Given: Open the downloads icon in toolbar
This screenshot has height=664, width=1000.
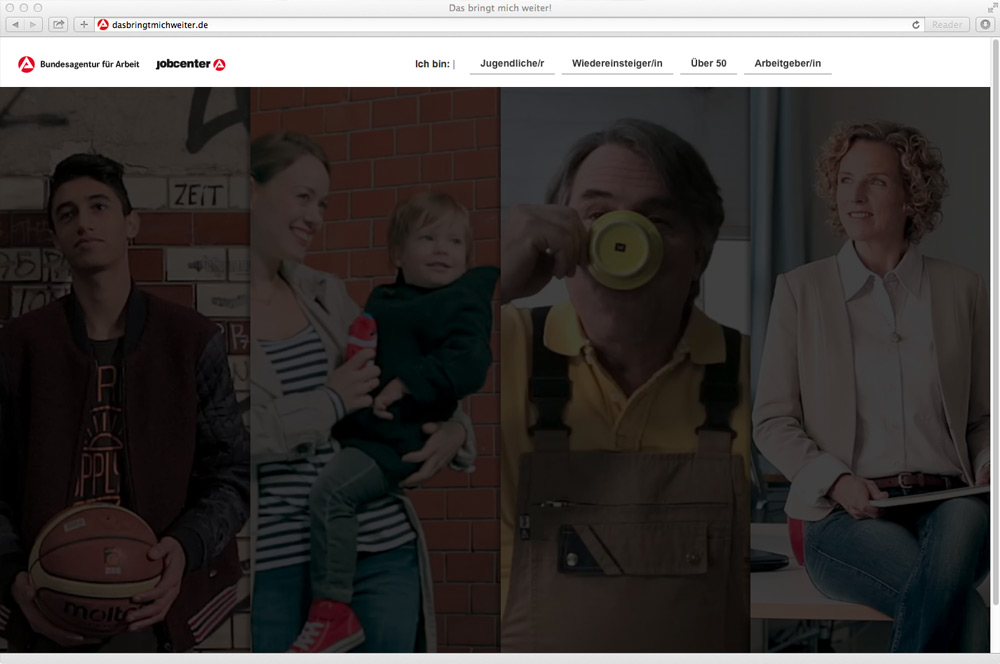Looking at the screenshot, I should pos(983,24).
